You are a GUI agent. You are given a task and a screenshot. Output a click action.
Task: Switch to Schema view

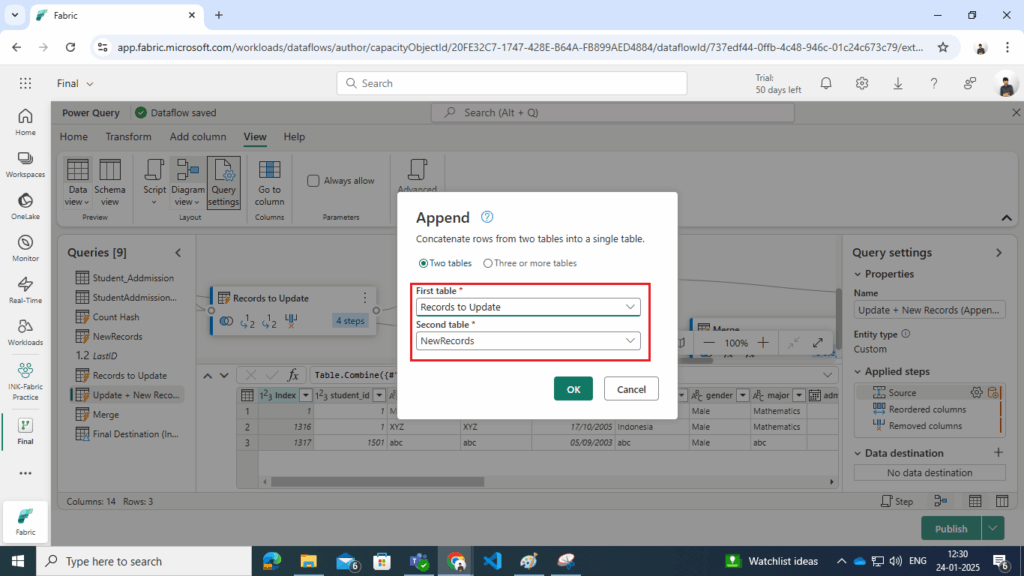point(110,182)
